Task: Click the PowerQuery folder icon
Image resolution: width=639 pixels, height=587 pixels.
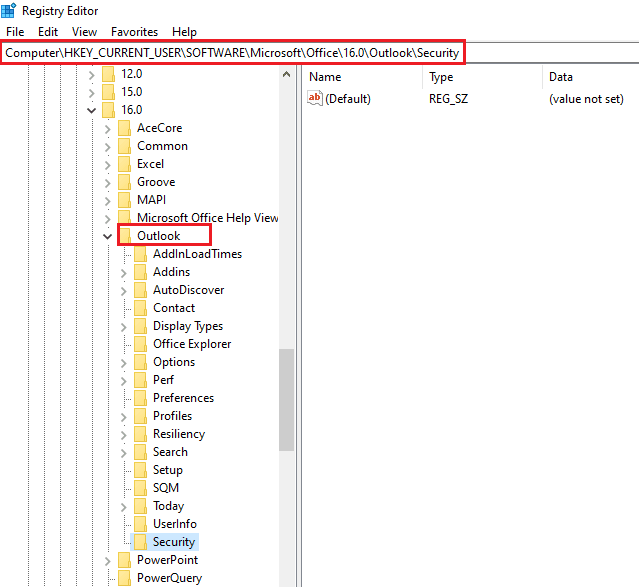Action: [124, 578]
